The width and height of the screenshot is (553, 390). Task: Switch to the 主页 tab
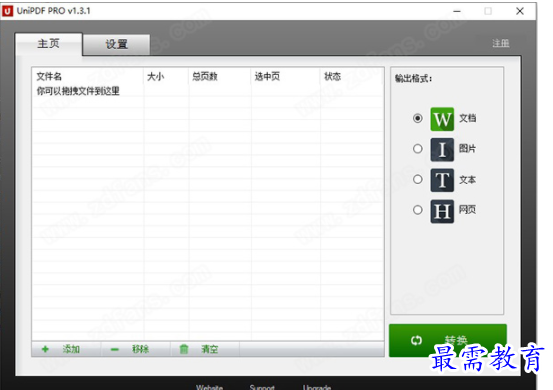49,44
